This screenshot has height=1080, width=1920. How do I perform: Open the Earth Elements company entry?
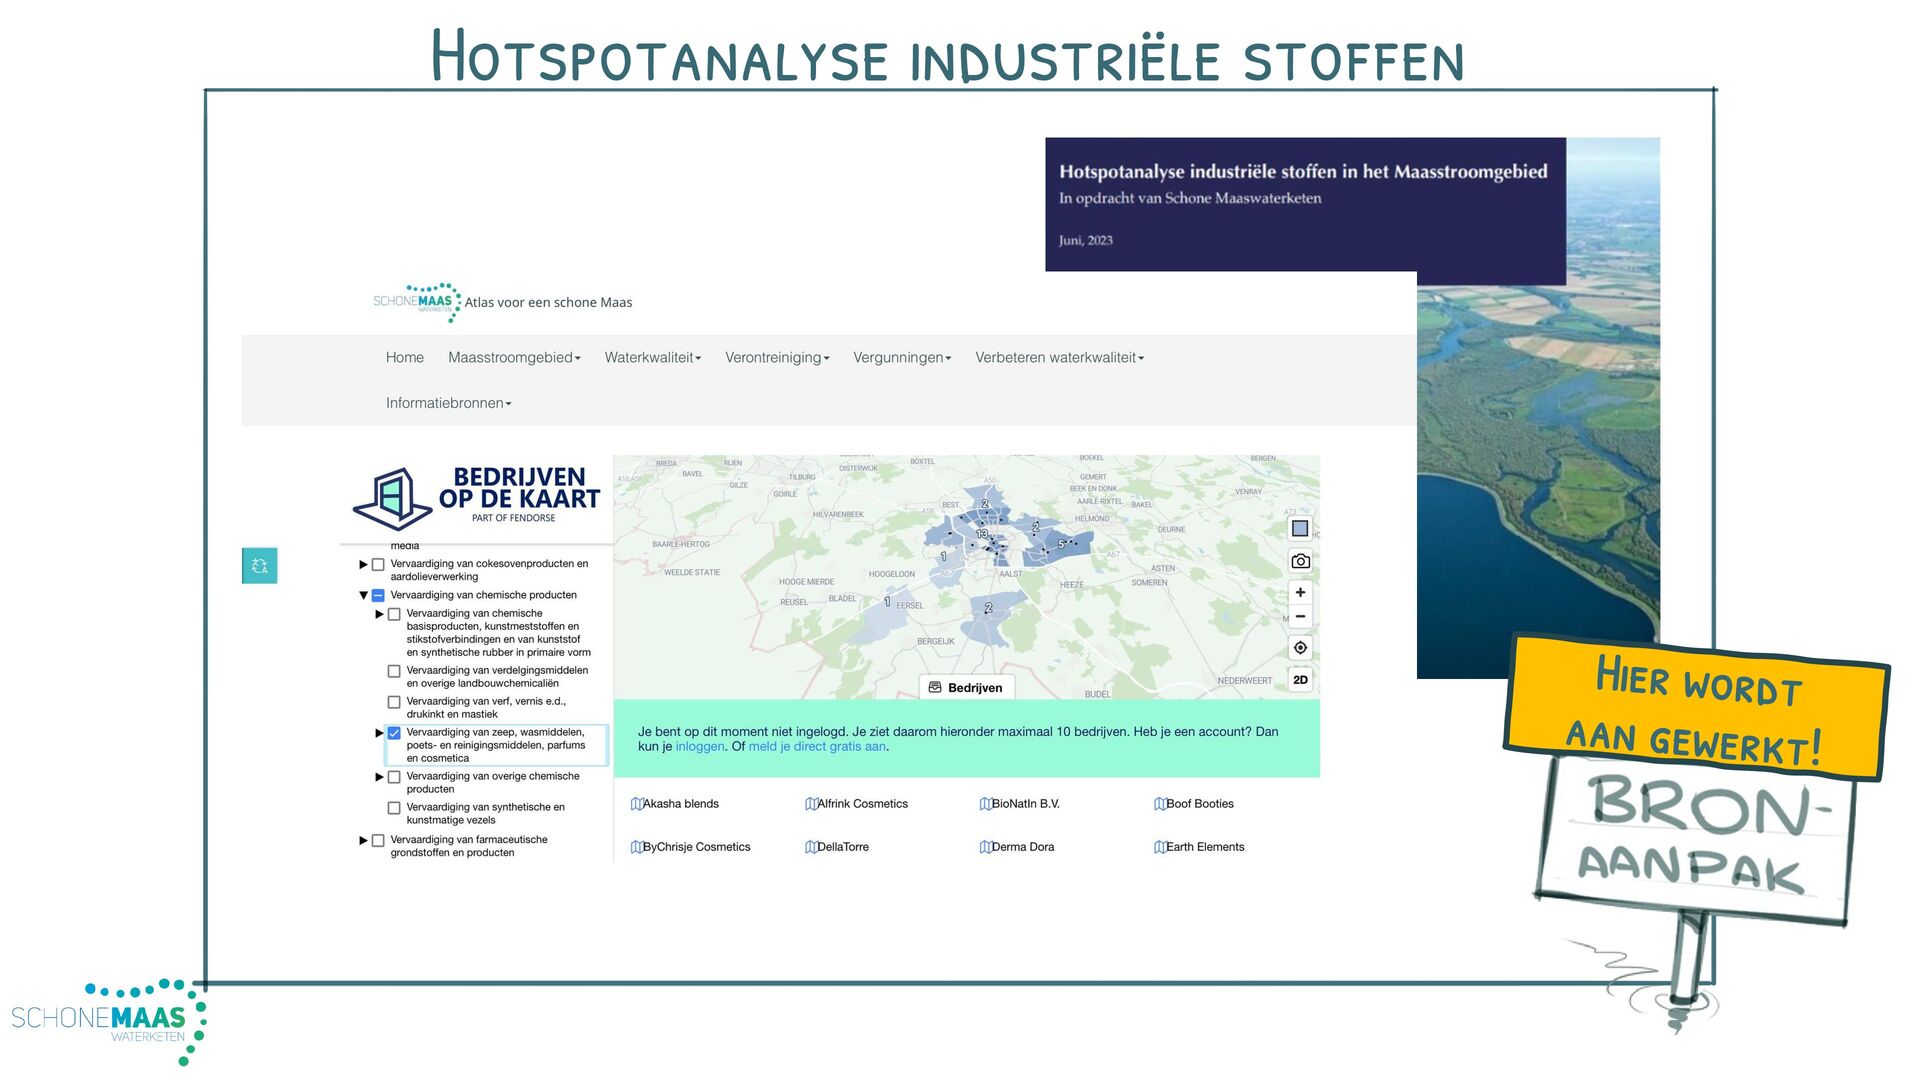click(1204, 847)
